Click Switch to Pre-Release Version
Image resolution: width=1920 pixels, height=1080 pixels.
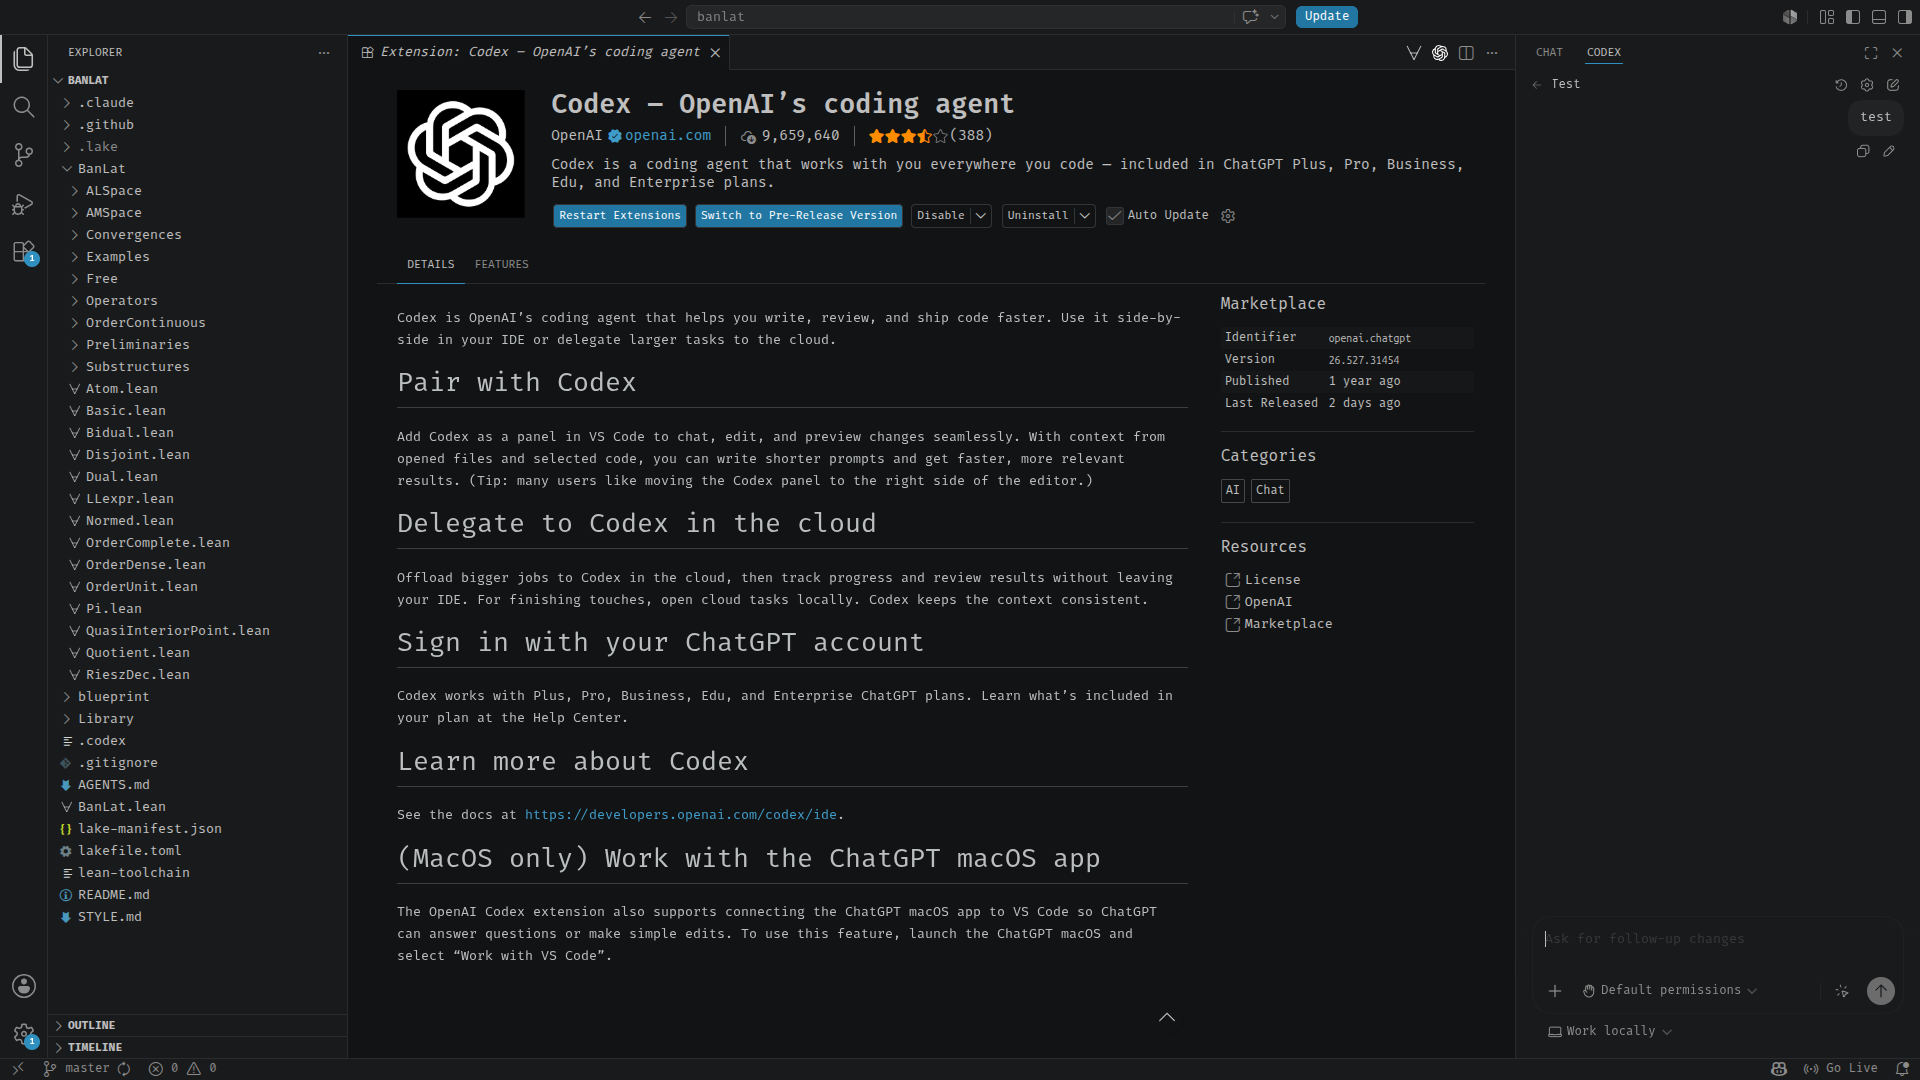[799, 216]
